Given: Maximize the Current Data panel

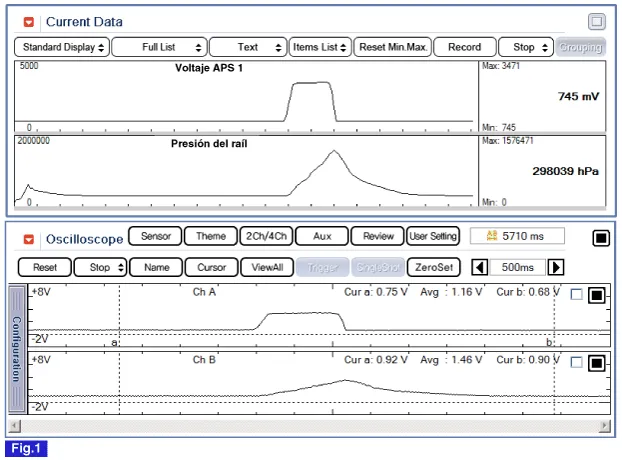Looking at the screenshot, I should point(596,21).
